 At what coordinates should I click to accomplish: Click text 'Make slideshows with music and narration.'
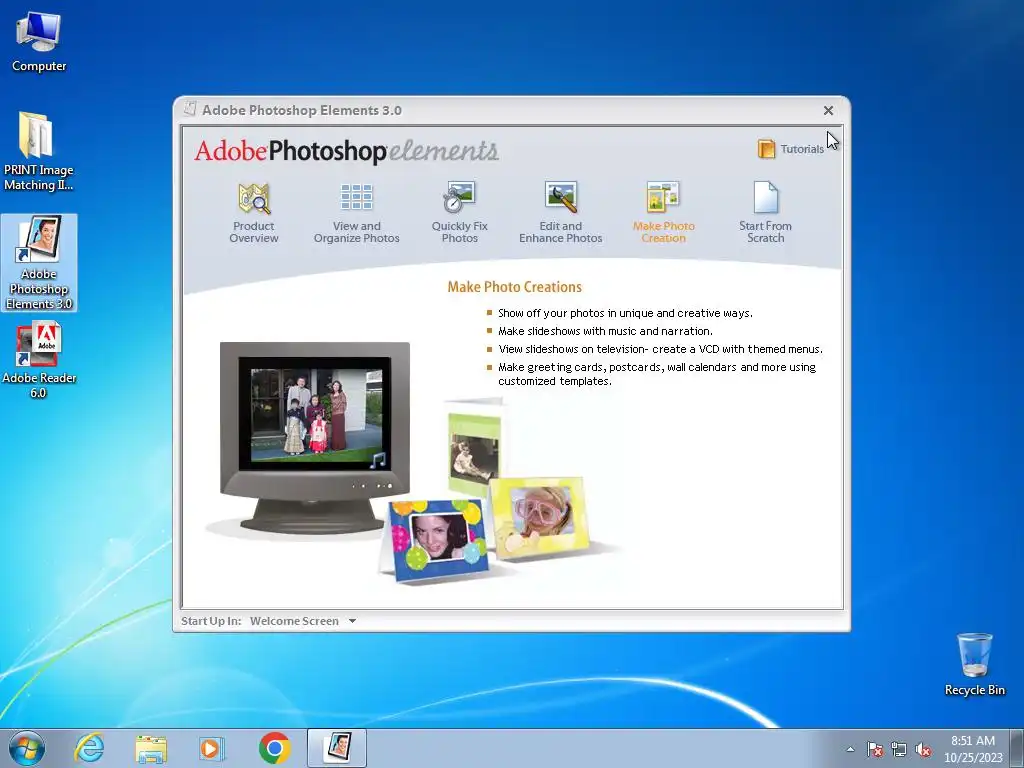click(605, 331)
